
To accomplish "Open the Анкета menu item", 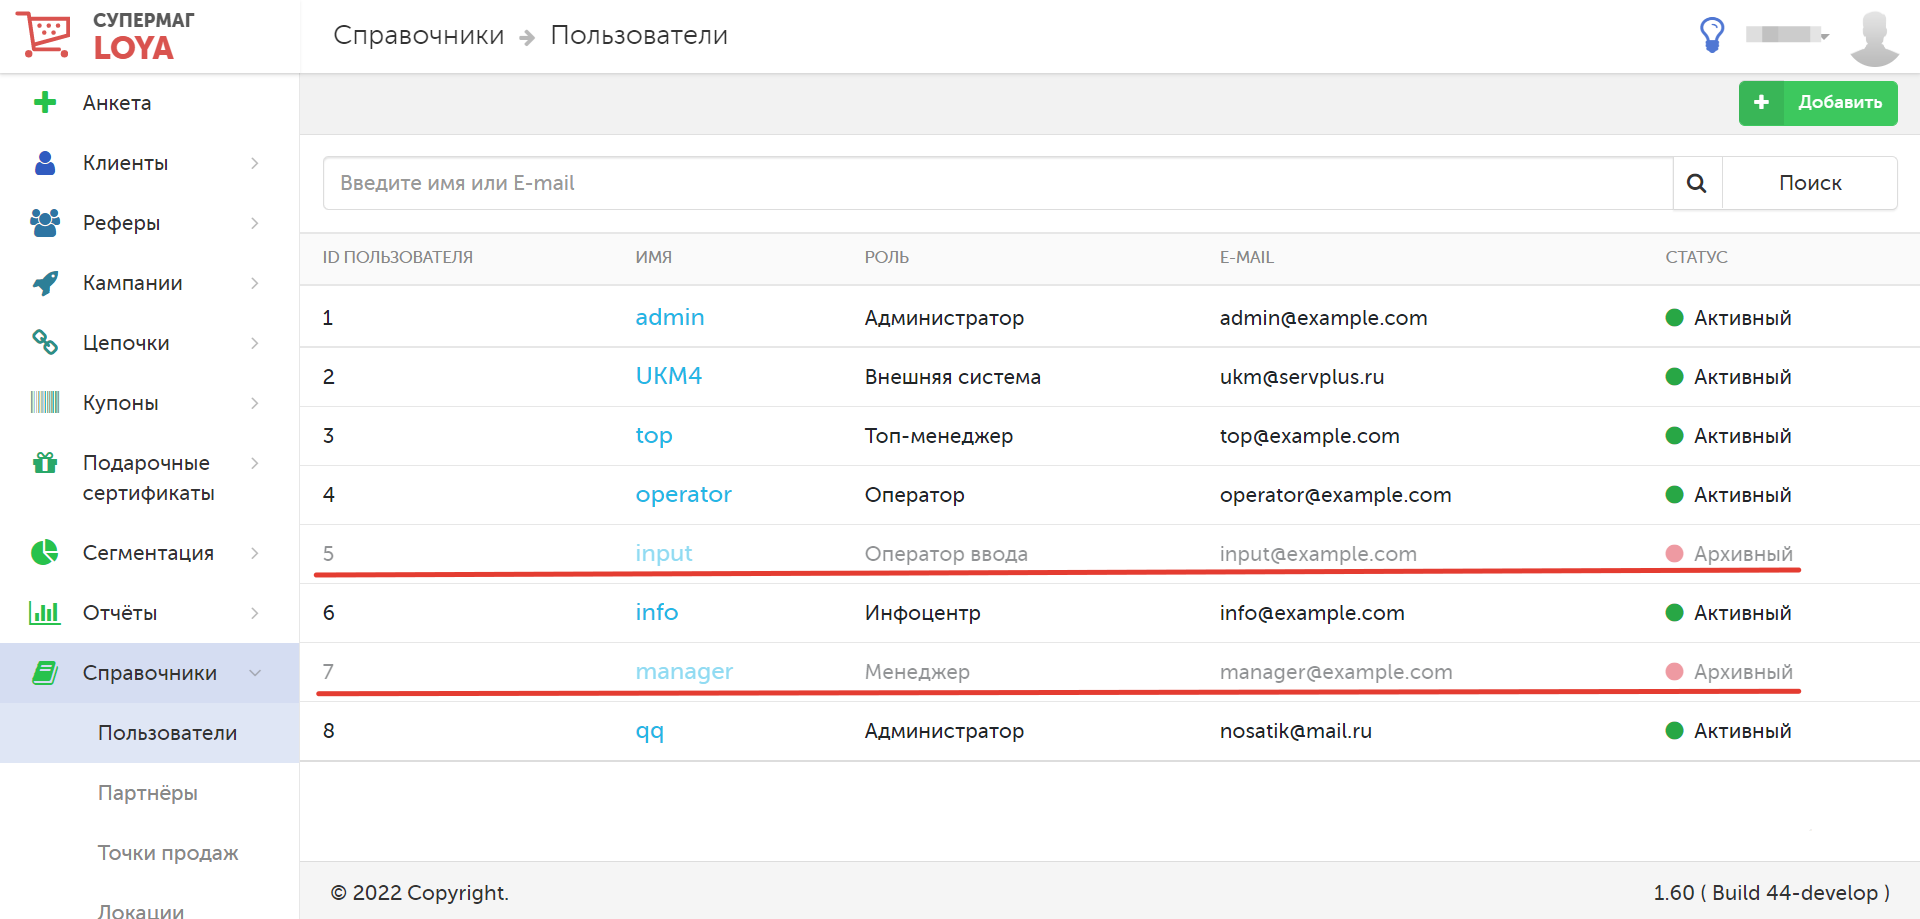I will click(x=117, y=103).
